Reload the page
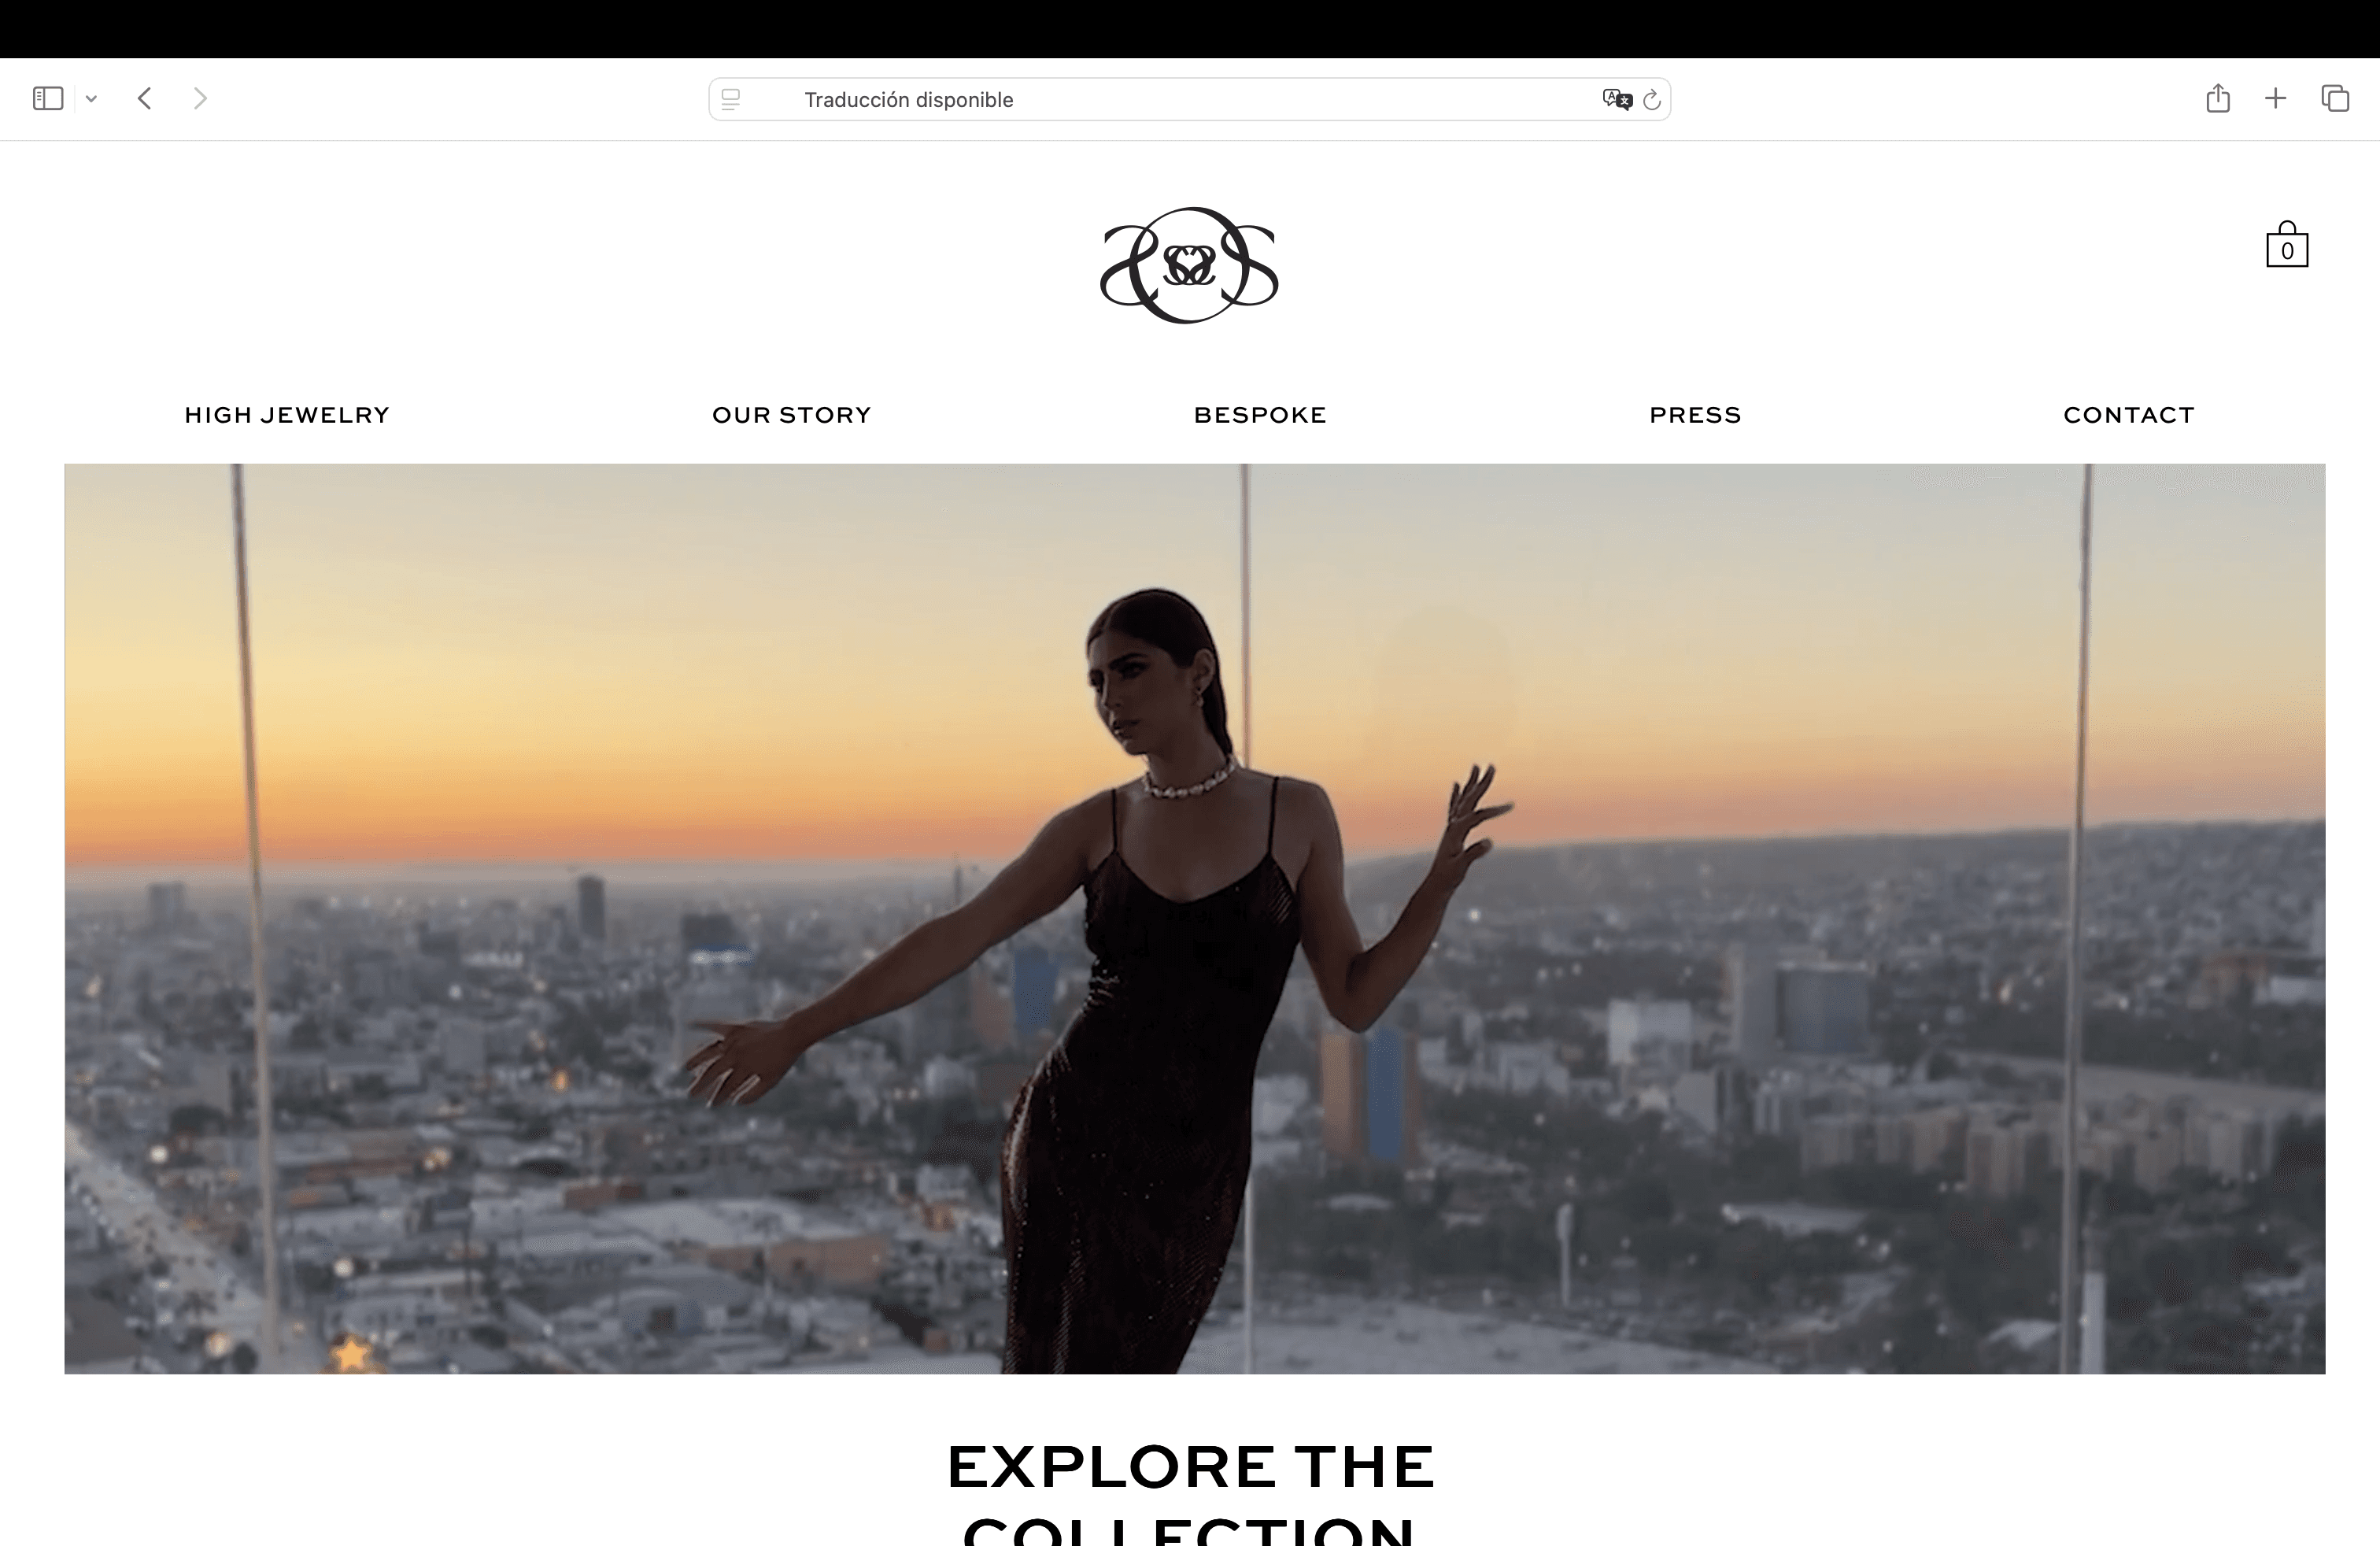The height and width of the screenshot is (1546, 2380). (x=1652, y=99)
